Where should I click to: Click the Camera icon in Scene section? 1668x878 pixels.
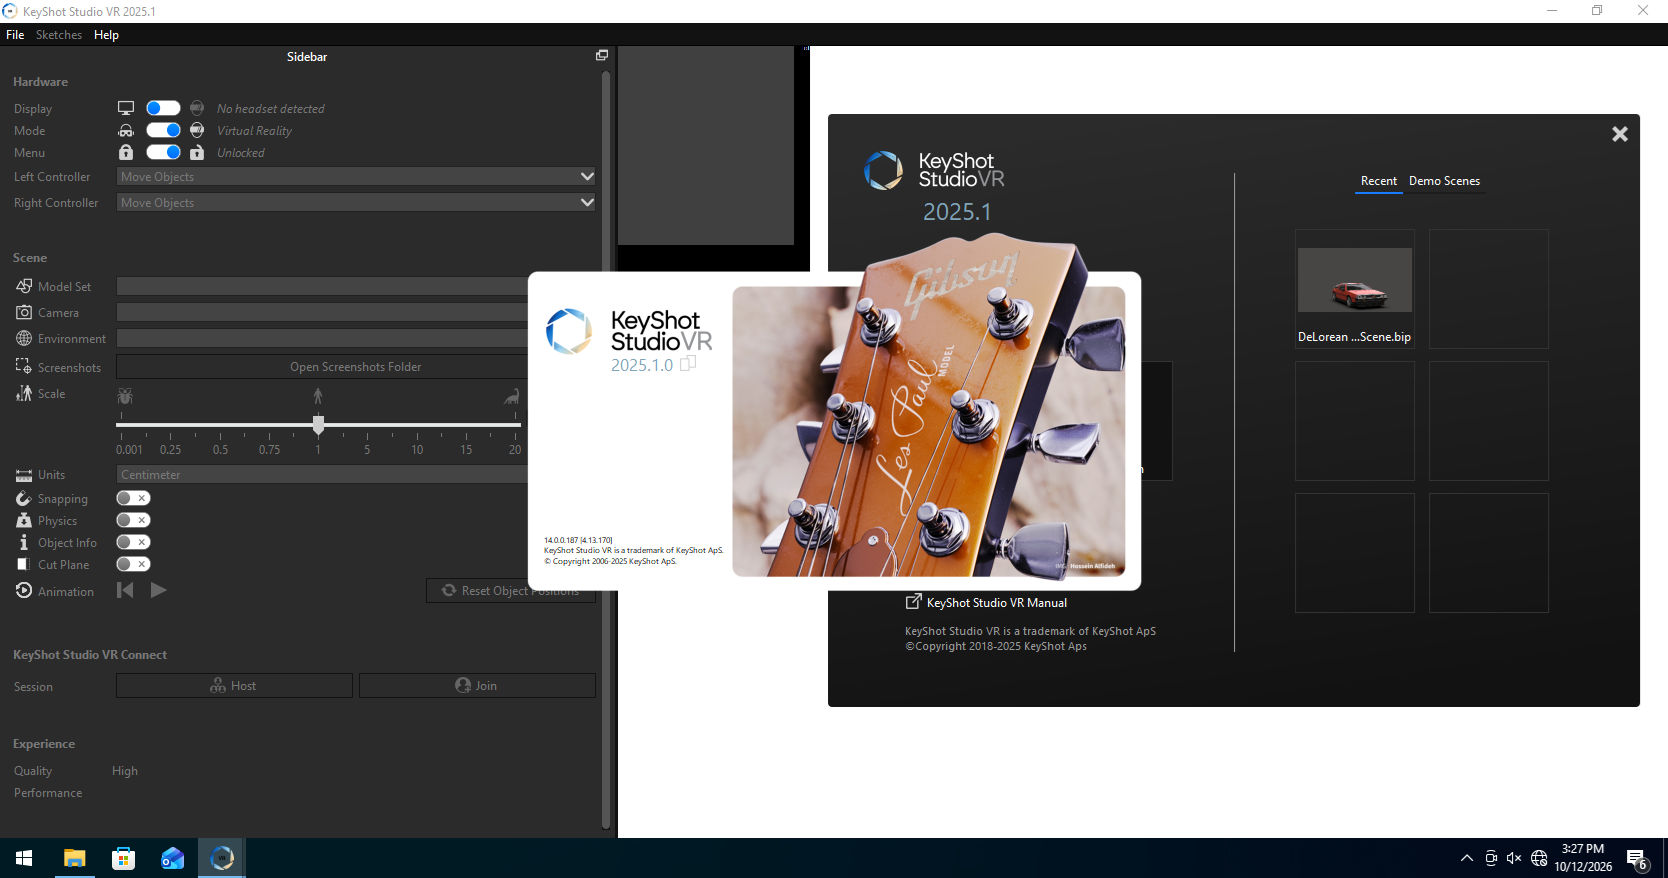(x=24, y=312)
